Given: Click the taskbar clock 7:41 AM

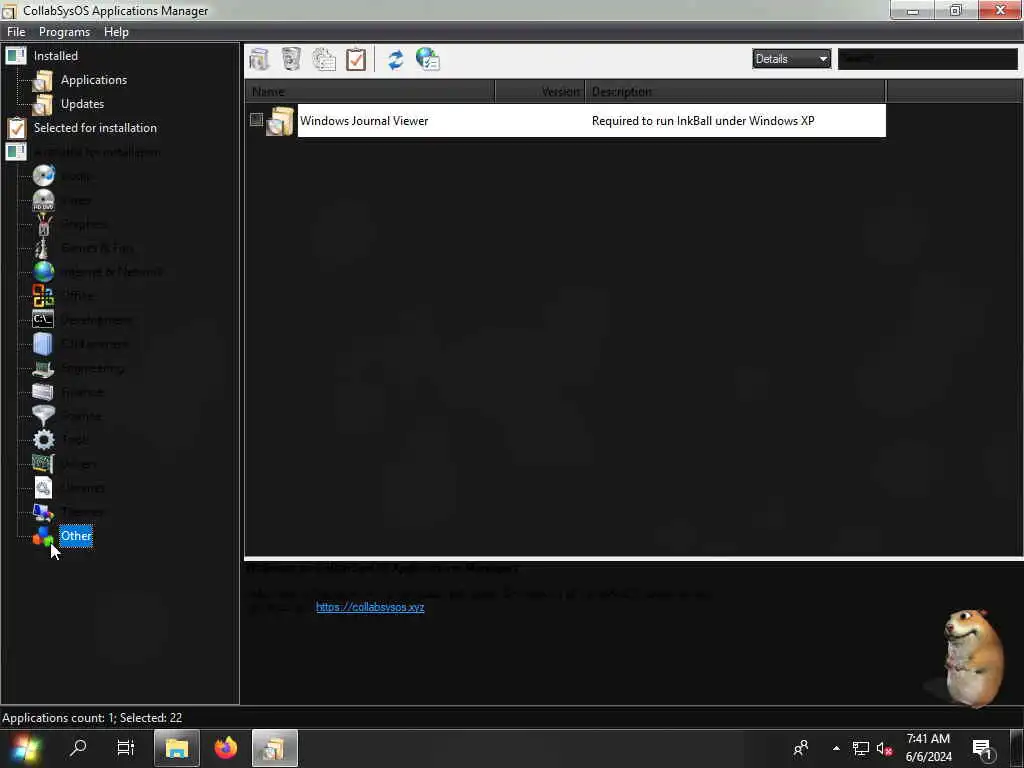Looking at the screenshot, I should click(x=928, y=739).
